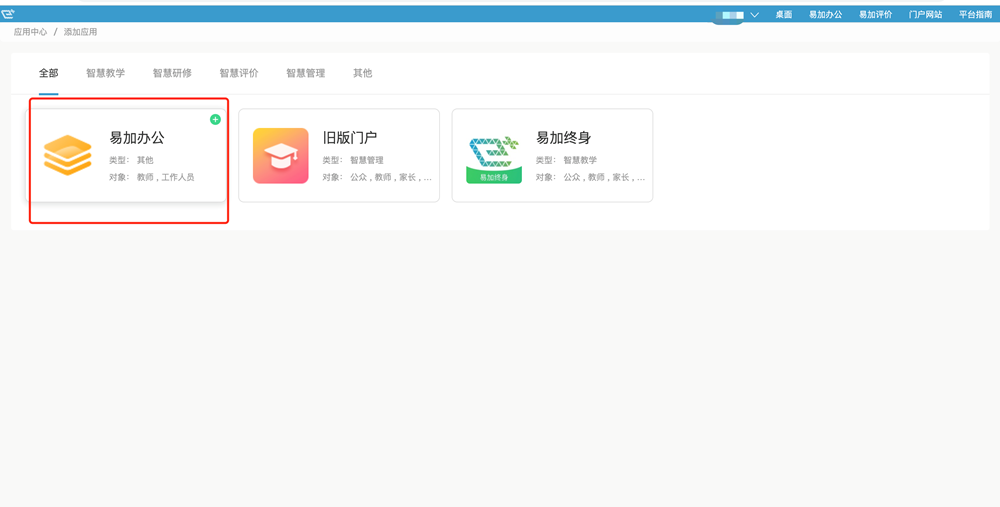Click the platform logo in top-left corner
1000x507 pixels.
[x=8, y=14]
